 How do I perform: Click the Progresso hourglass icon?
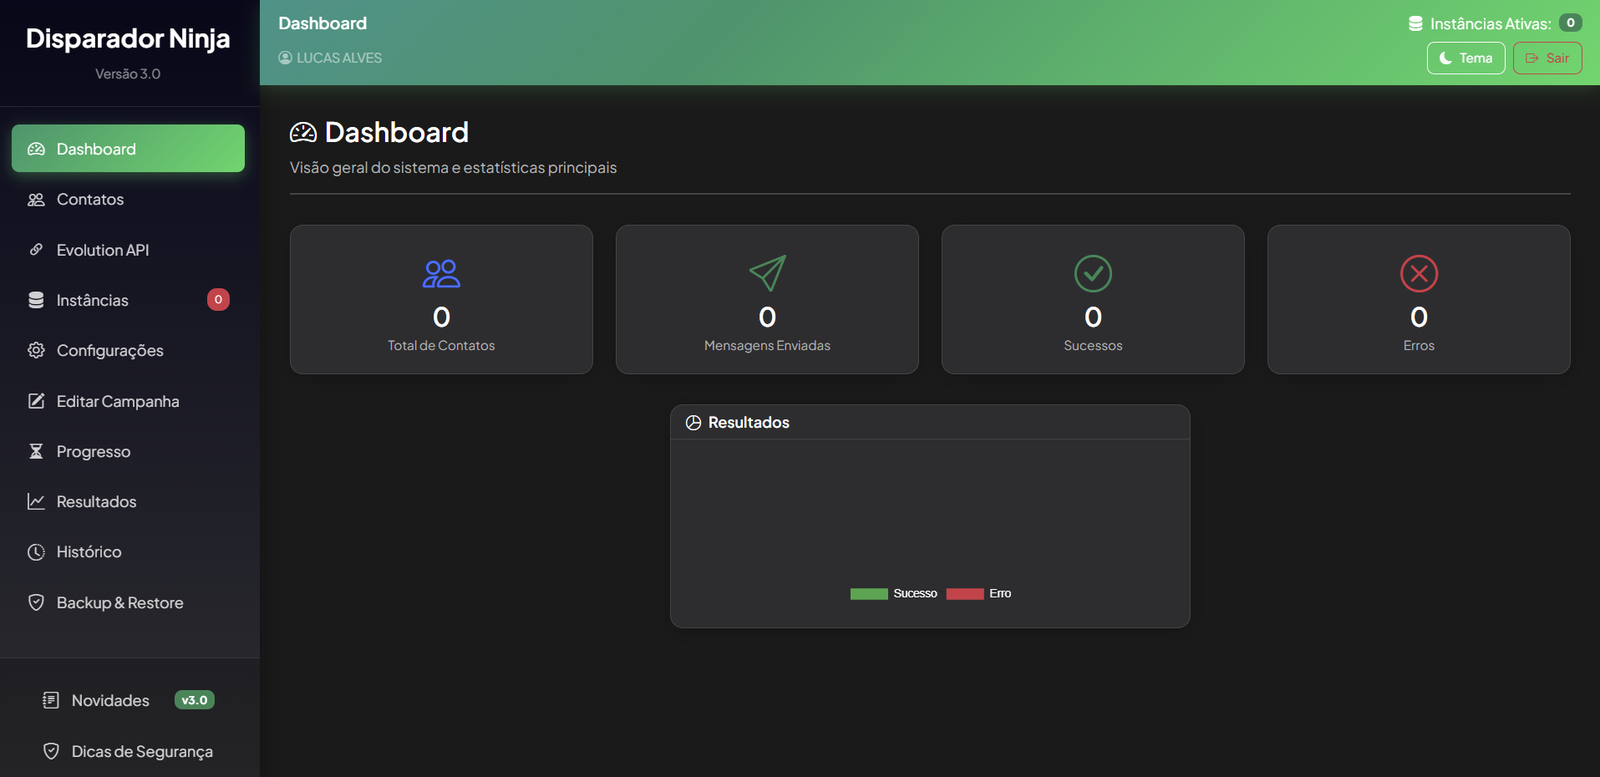36,451
